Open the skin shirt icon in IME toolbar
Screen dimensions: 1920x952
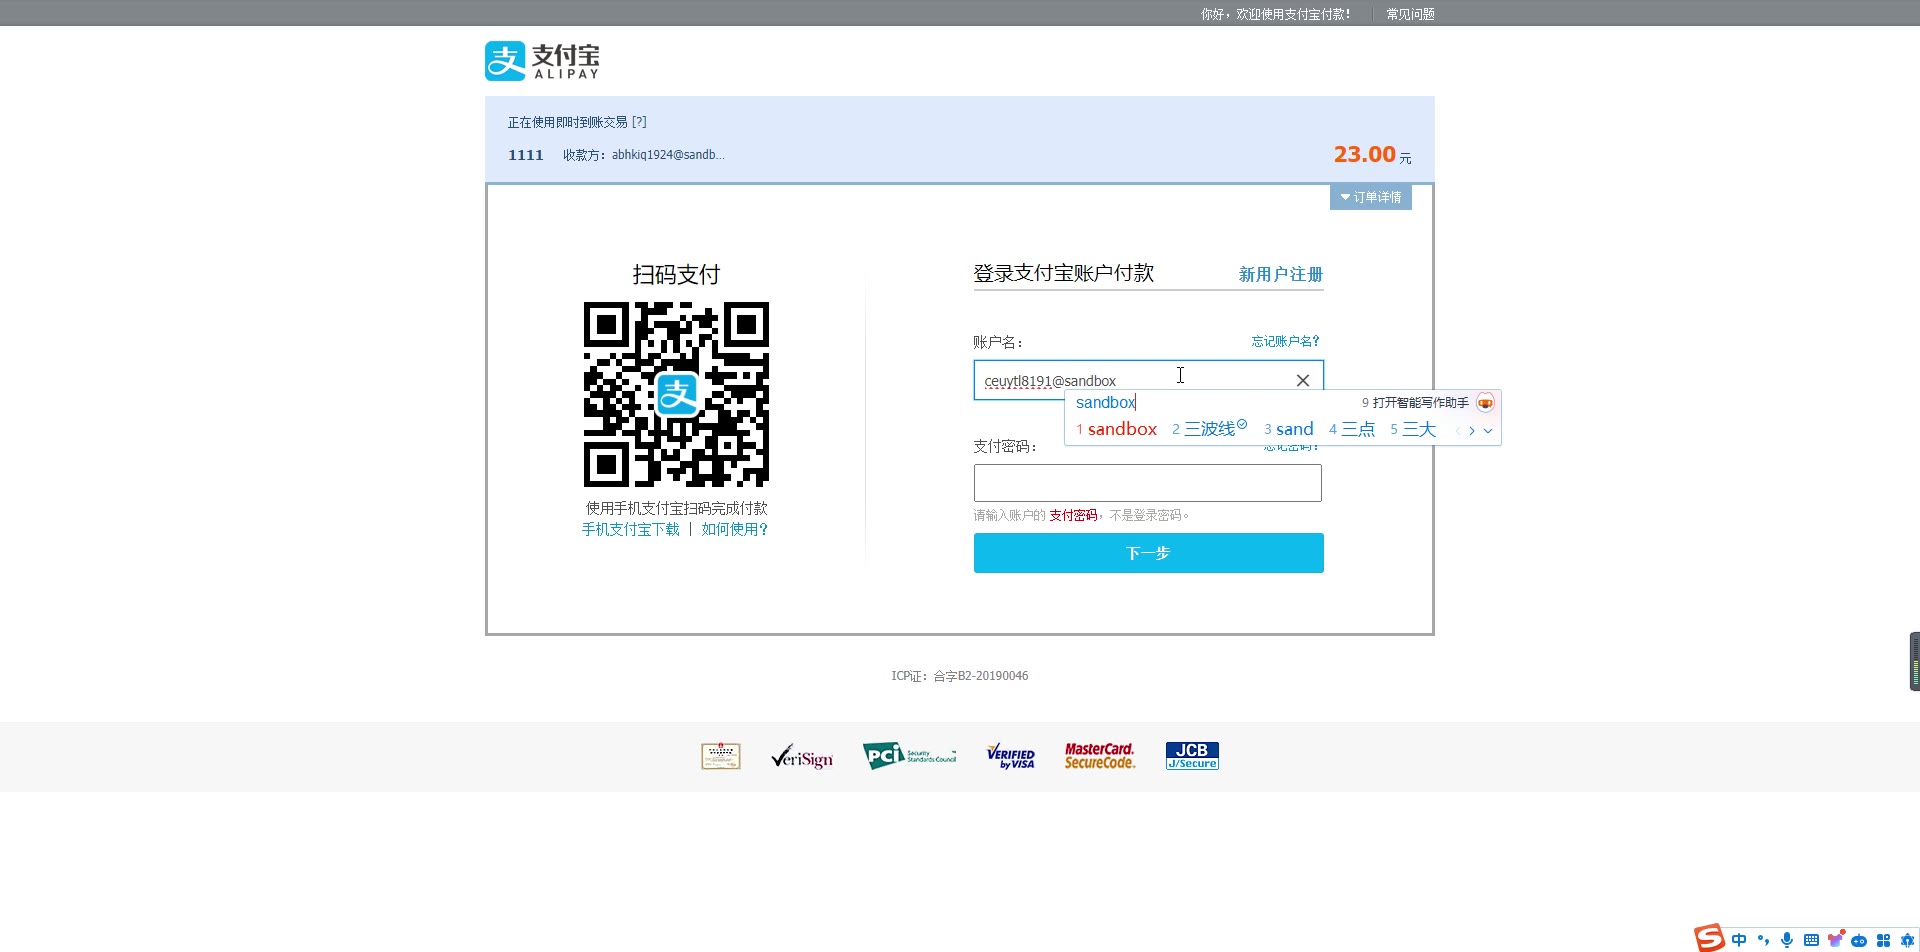[x=1835, y=939]
